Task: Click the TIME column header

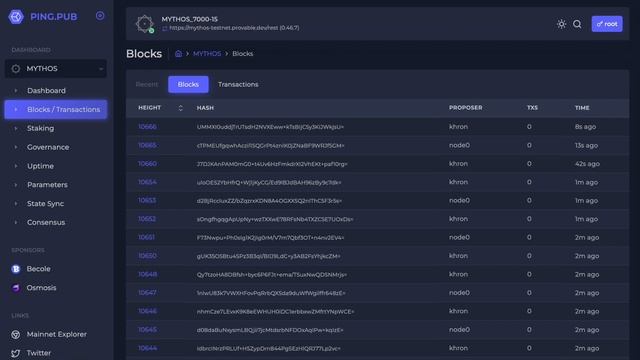Action: pos(582,108)
